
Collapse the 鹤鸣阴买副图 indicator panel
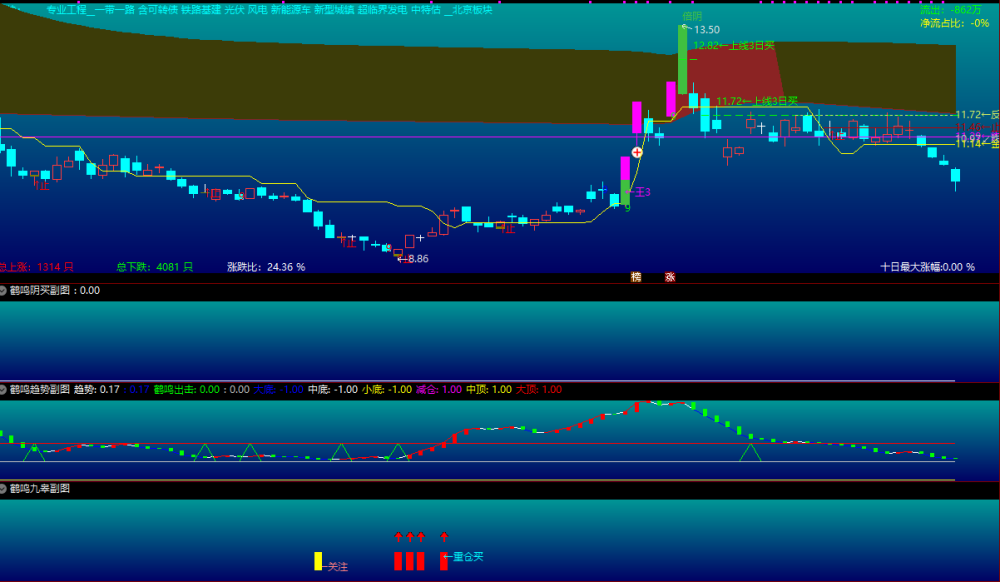tap(3, 291)
